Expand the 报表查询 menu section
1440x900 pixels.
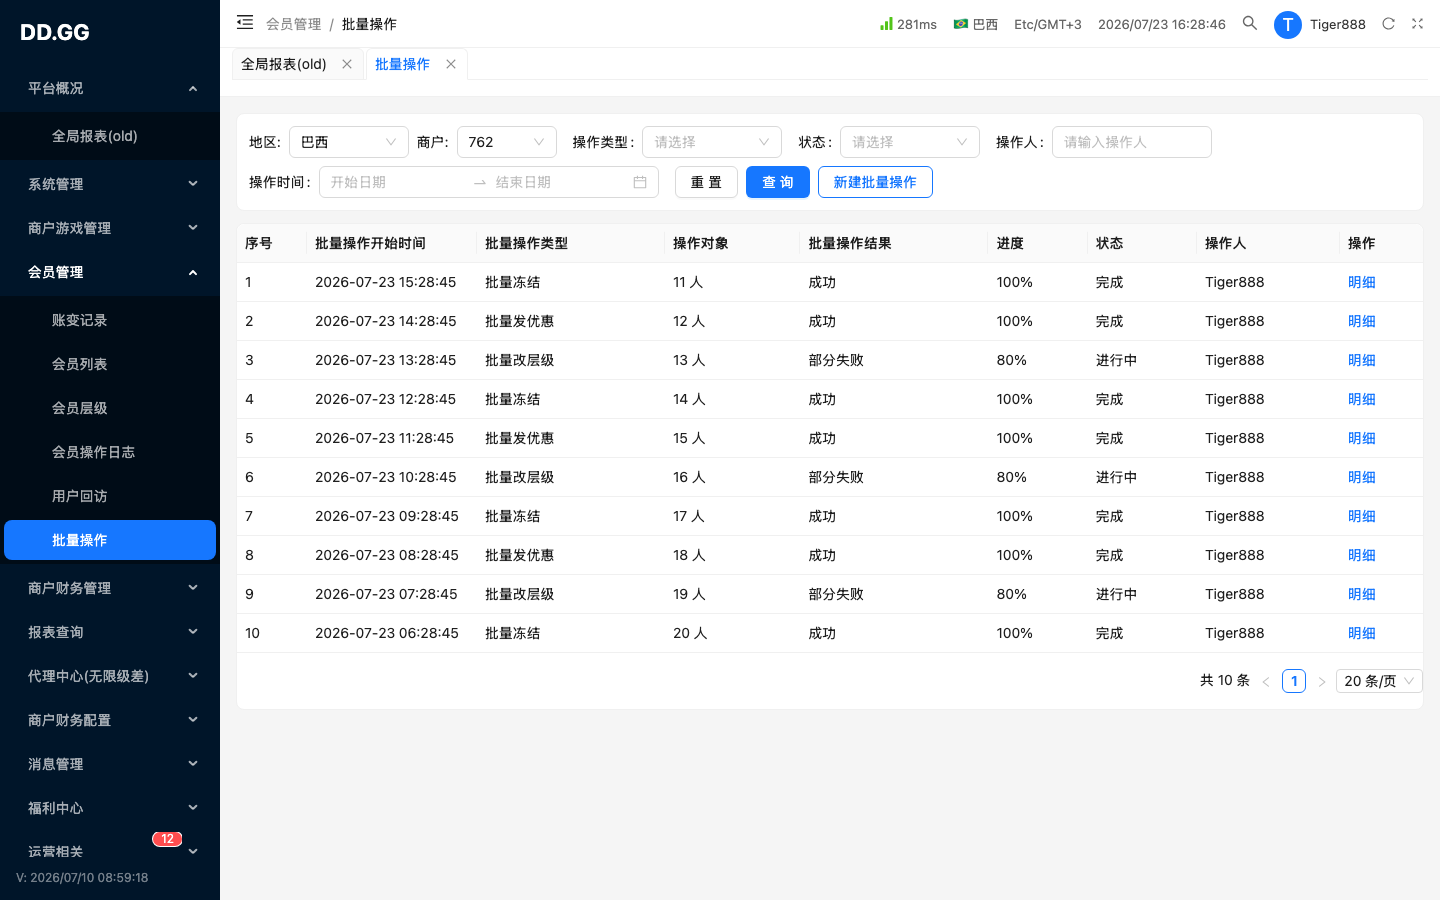[110, 632]
